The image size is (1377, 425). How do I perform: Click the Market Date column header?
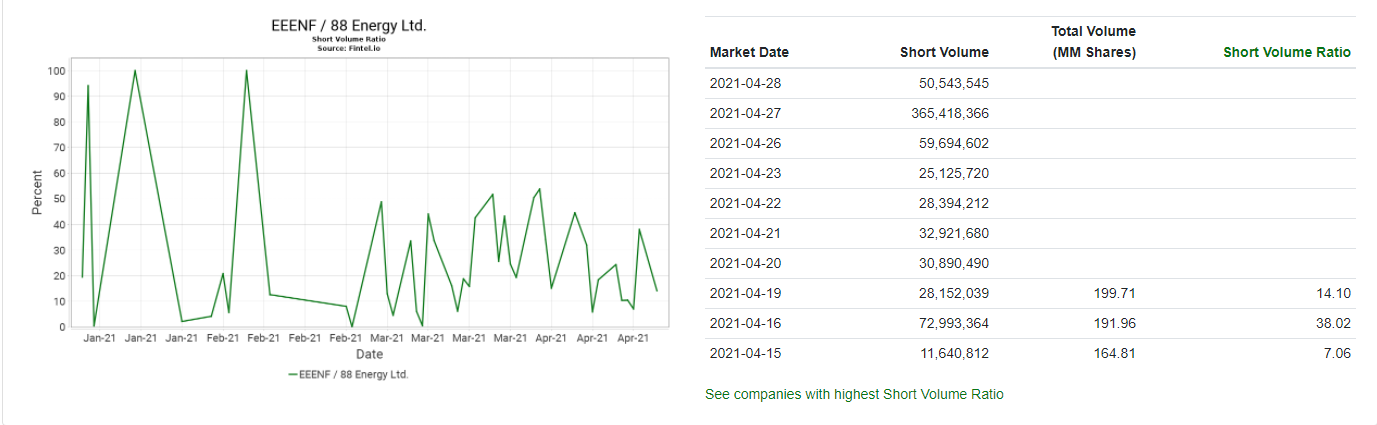tap(749, 52)
